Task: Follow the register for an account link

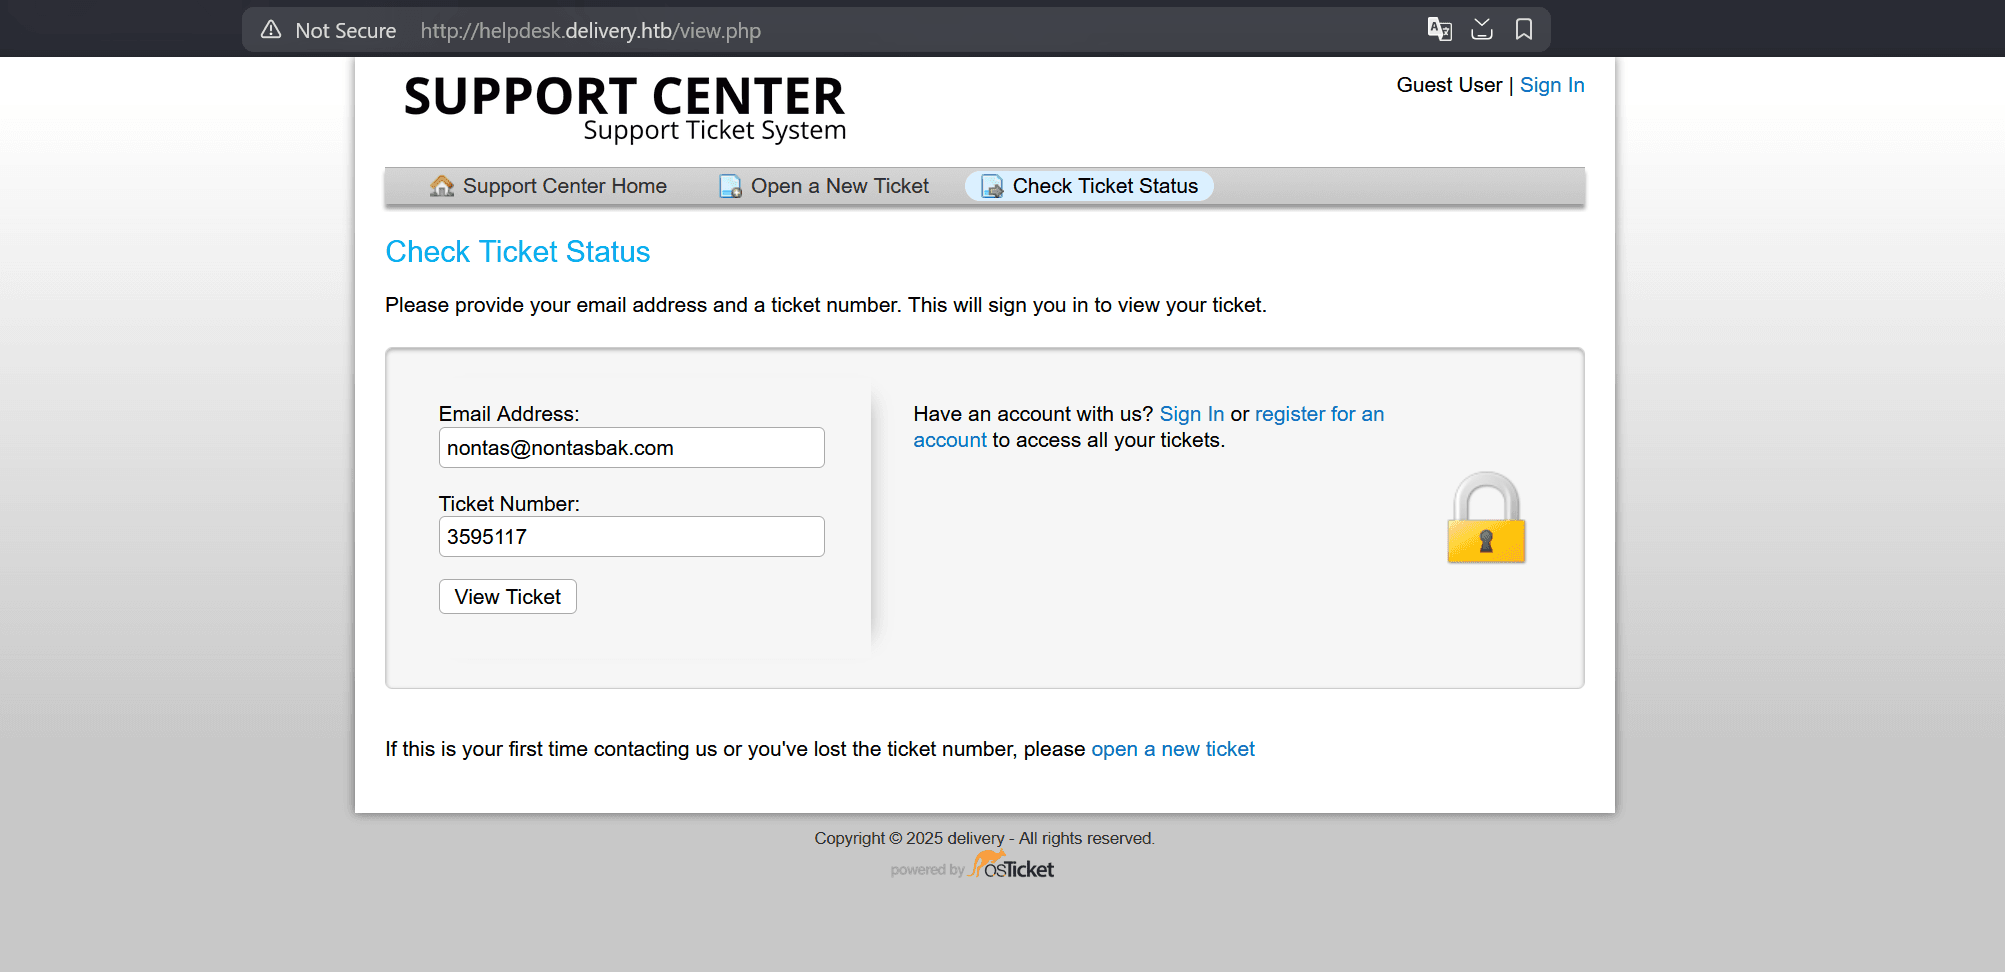Action: coord(1318,414)
